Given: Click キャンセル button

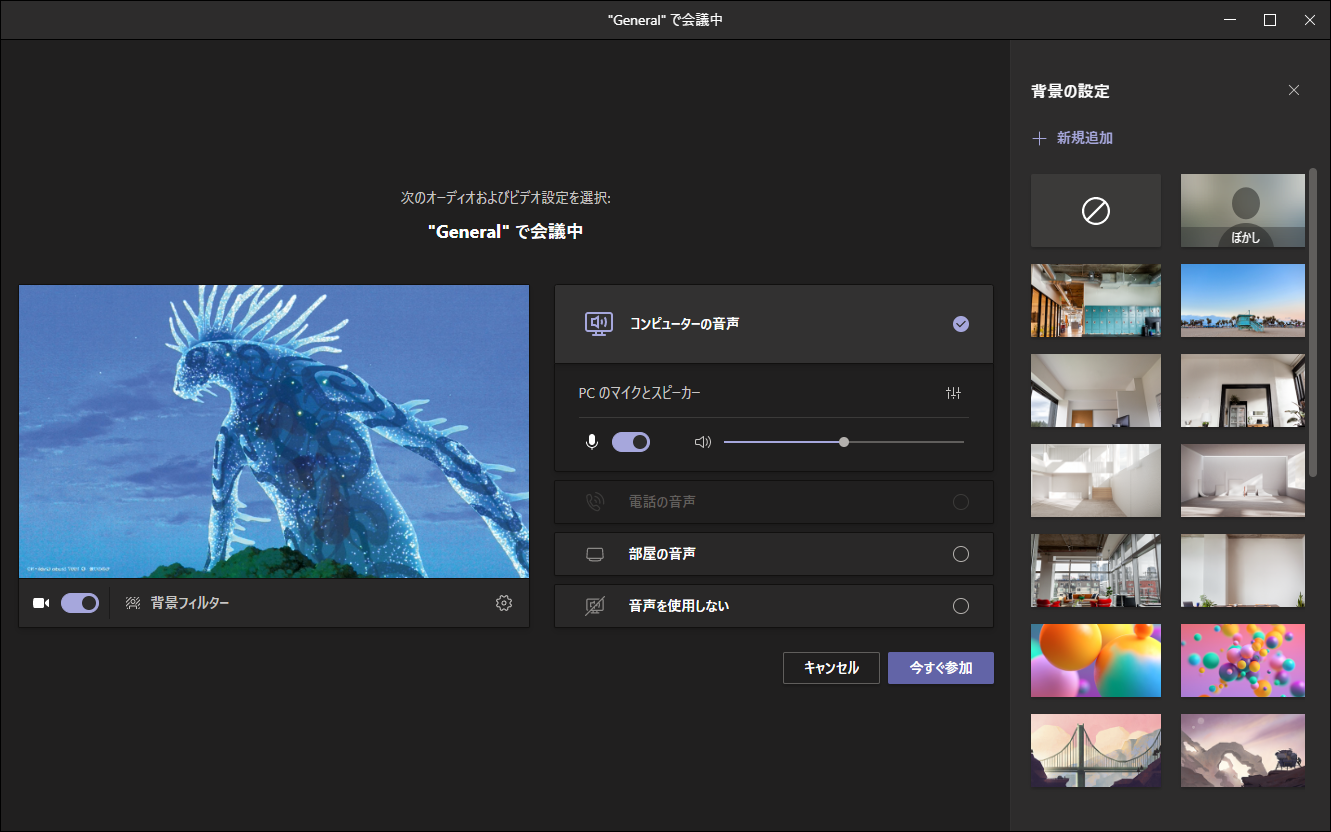Looking at the screenshot, I should (831, 668).
